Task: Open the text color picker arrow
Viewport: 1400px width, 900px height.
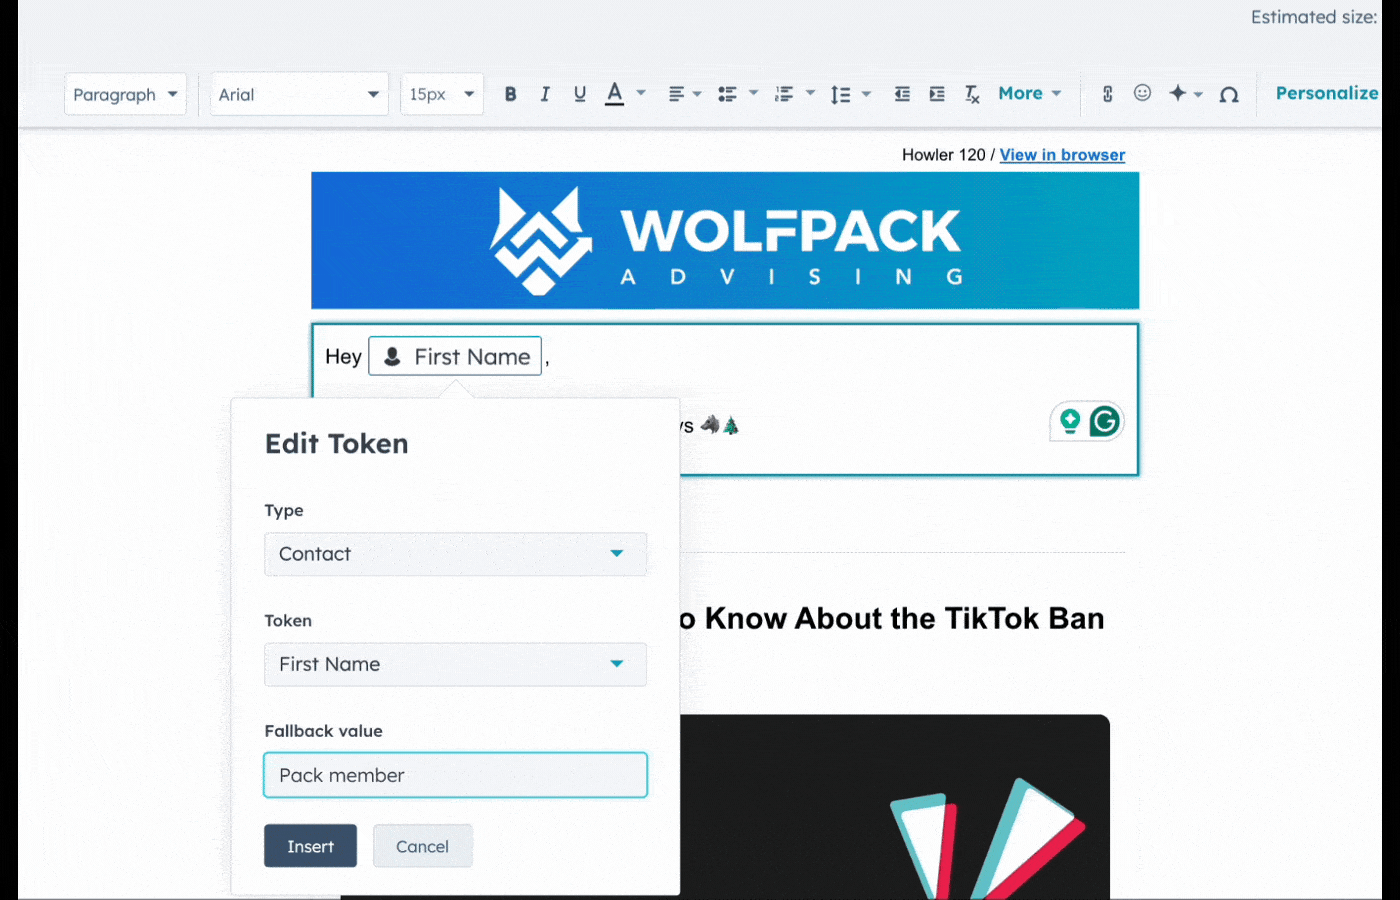Action: (x=641, y=94)
